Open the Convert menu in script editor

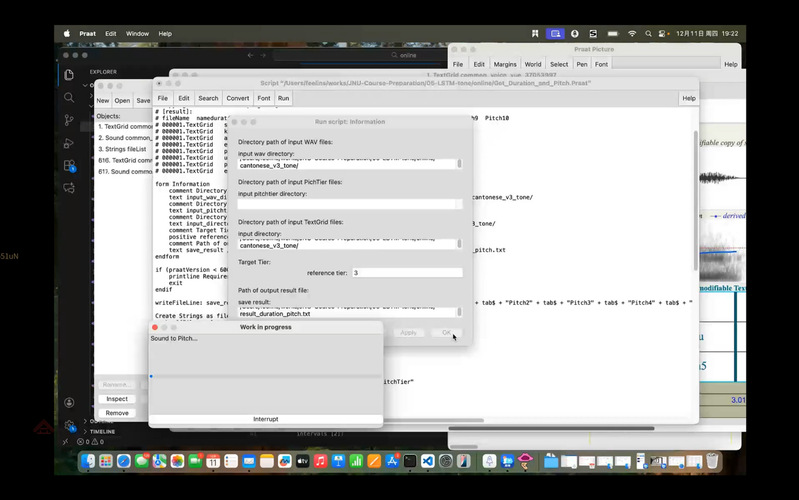point(238,99)
